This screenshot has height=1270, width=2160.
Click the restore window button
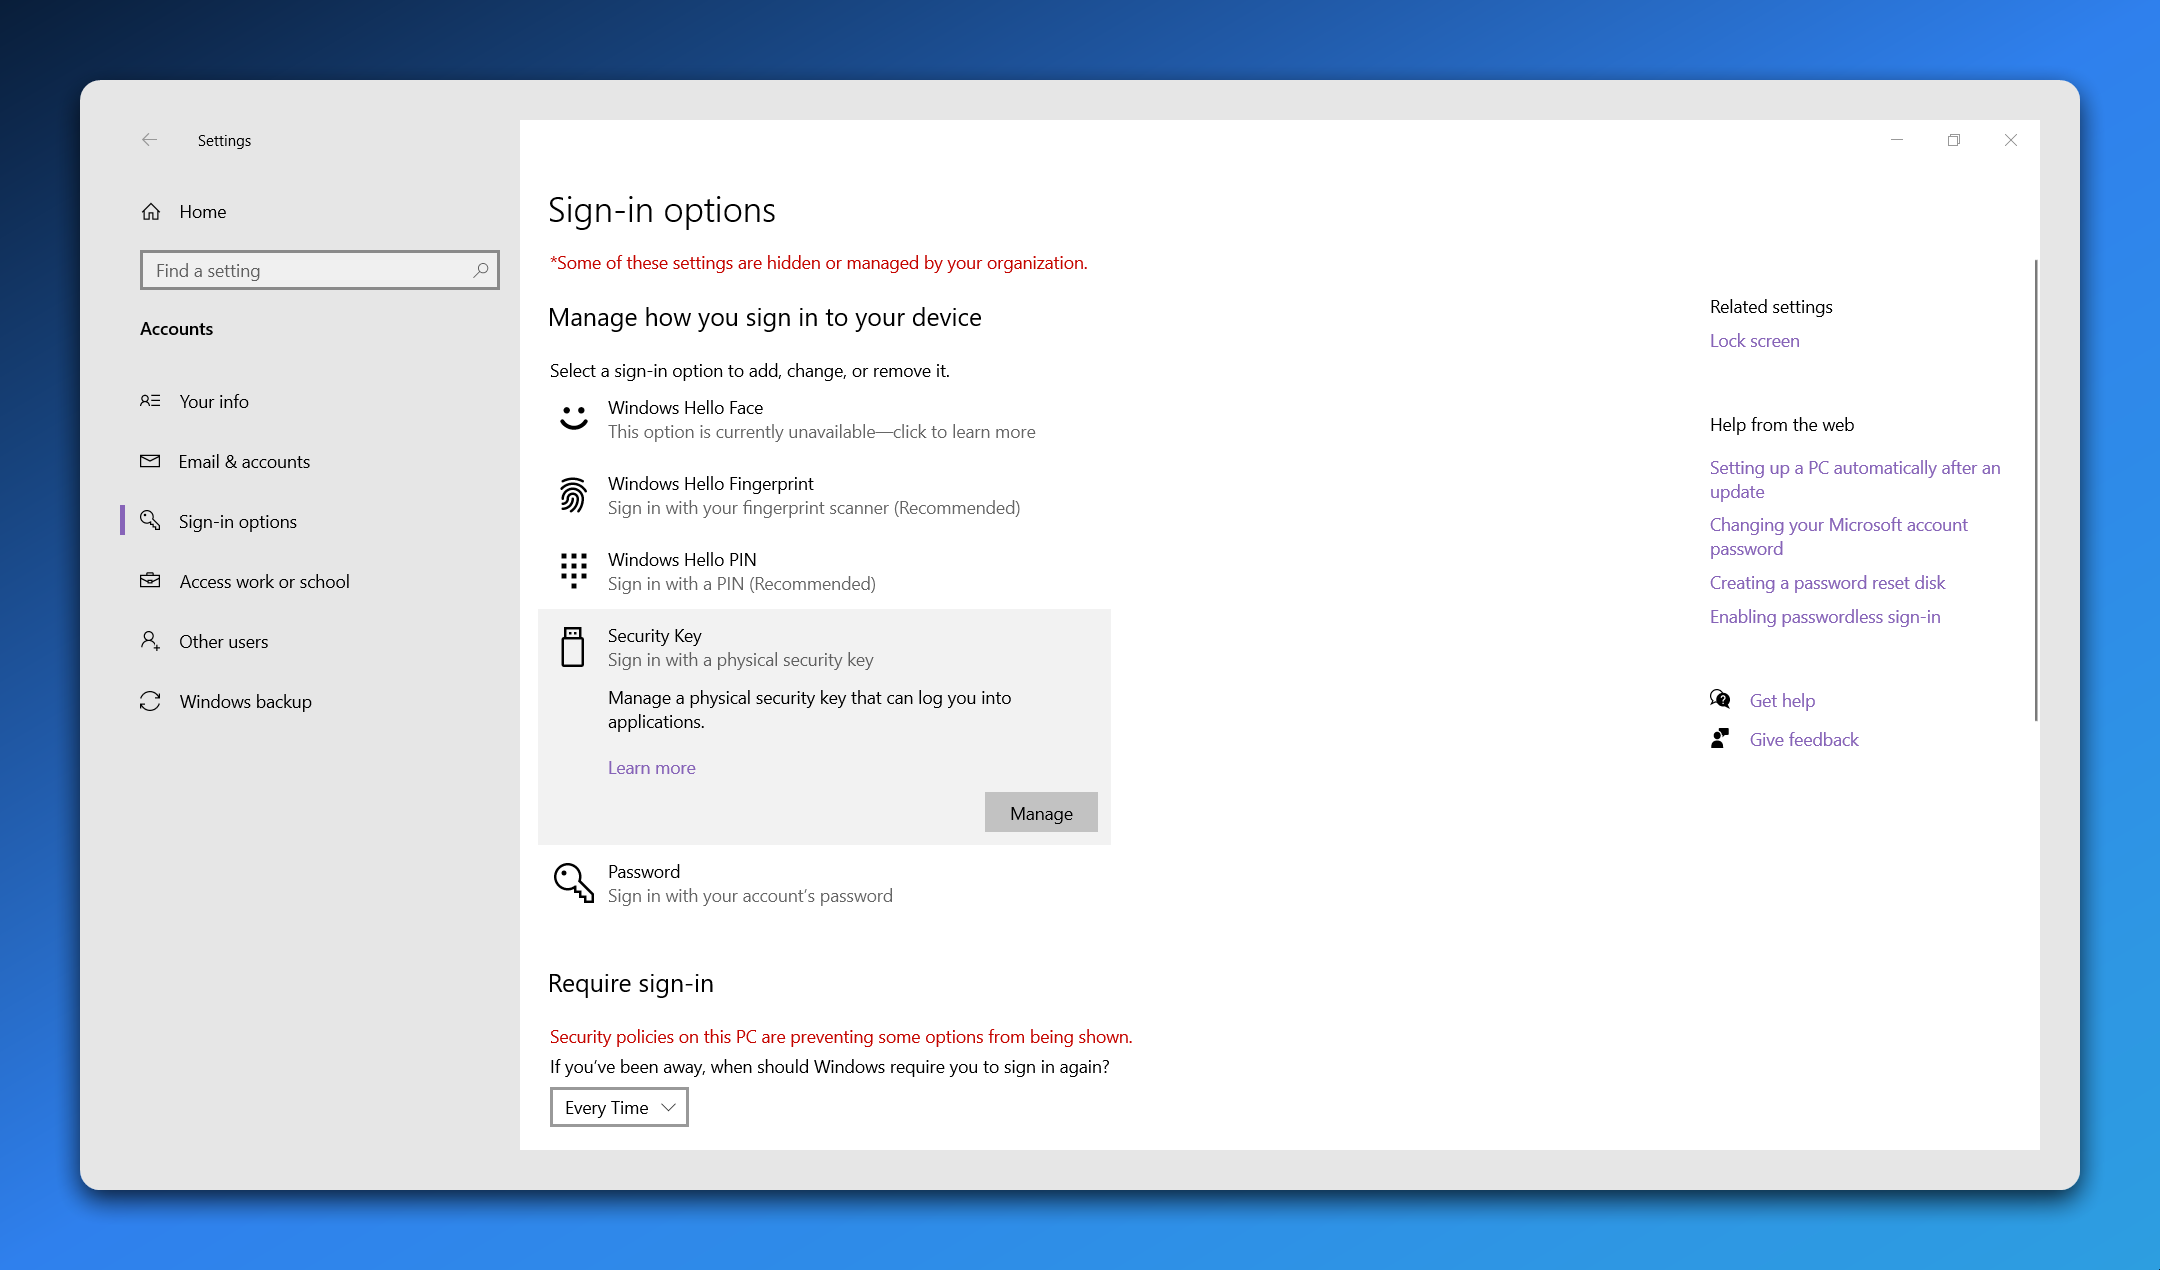pyautogui.click(x=1953, y=140)
